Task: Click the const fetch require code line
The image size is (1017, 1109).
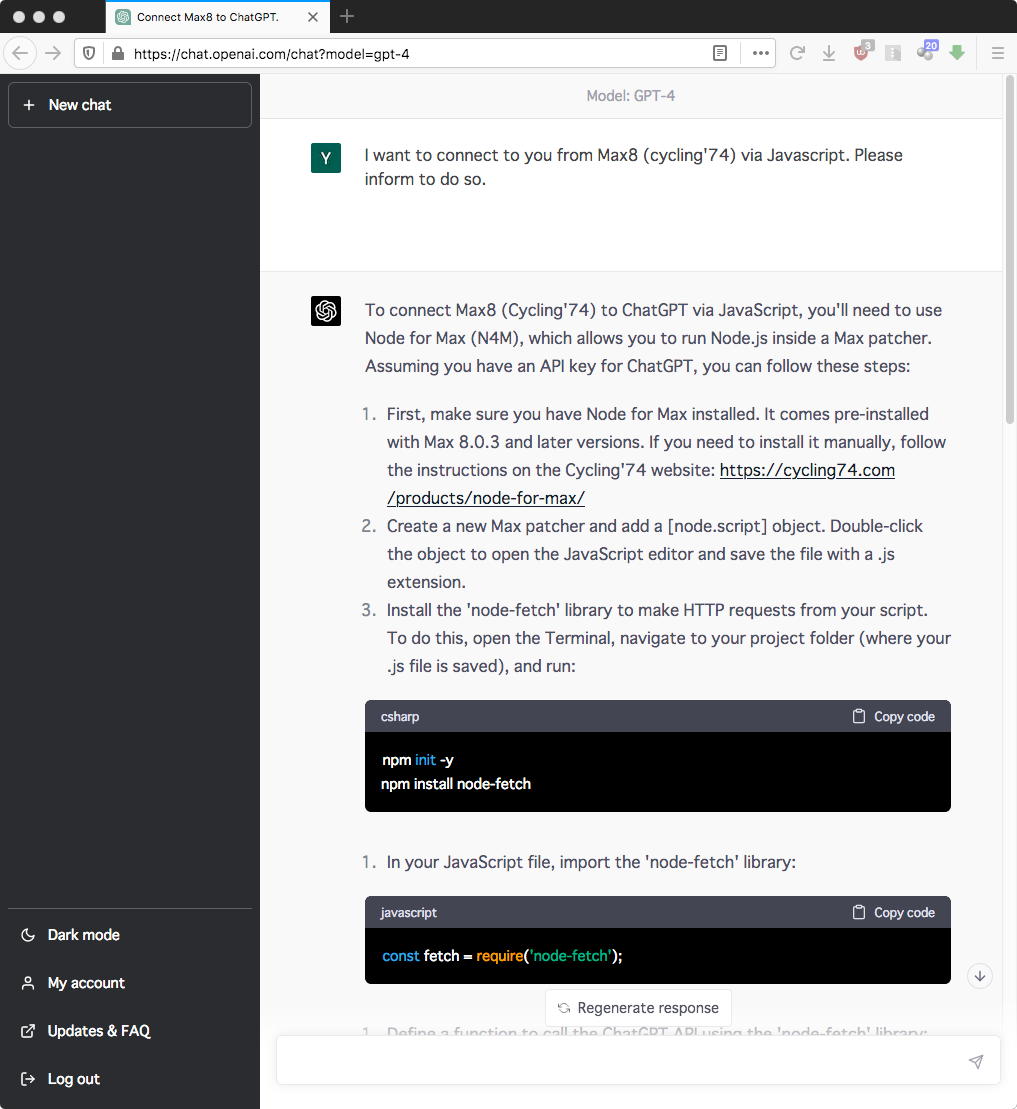Action: coord(502,956)
